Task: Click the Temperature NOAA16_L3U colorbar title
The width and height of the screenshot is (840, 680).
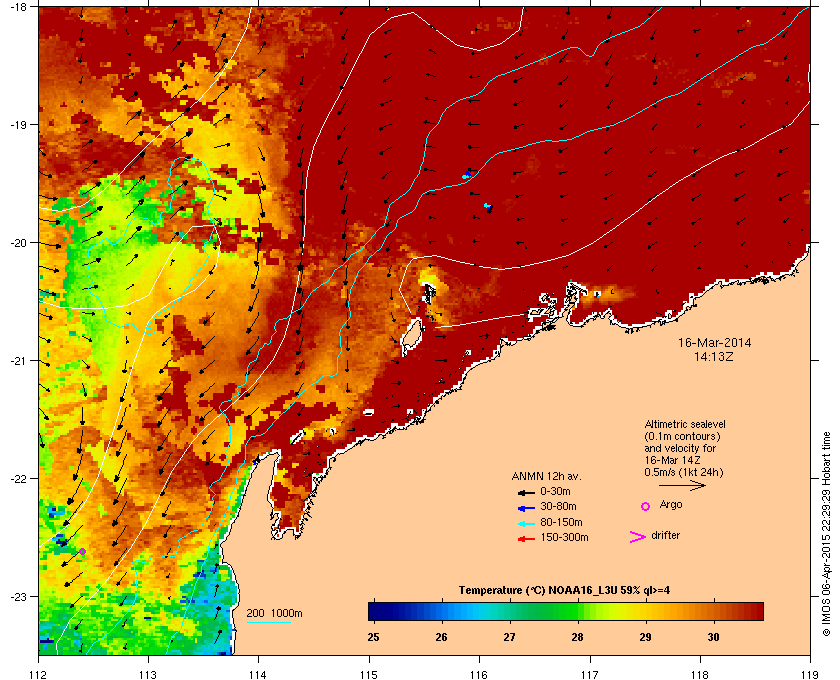Action: [x=564, y=591]
